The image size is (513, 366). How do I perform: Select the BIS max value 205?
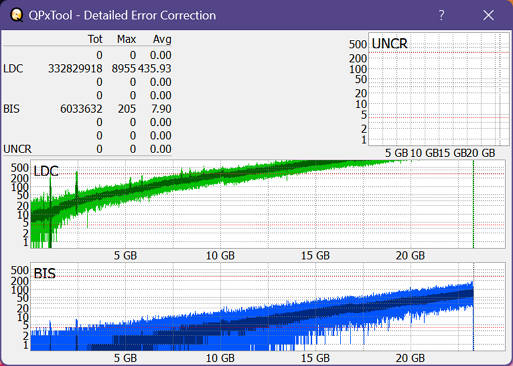coord(127,109)
